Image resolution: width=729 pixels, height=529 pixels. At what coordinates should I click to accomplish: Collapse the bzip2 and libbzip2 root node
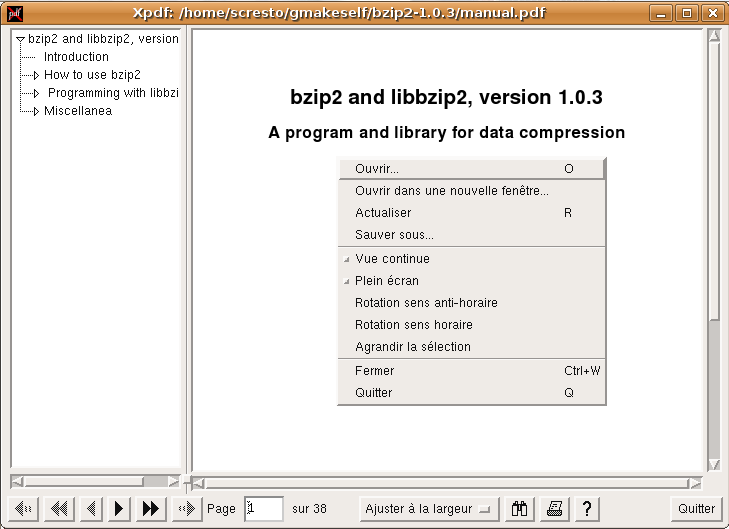(x=20, y=40)
